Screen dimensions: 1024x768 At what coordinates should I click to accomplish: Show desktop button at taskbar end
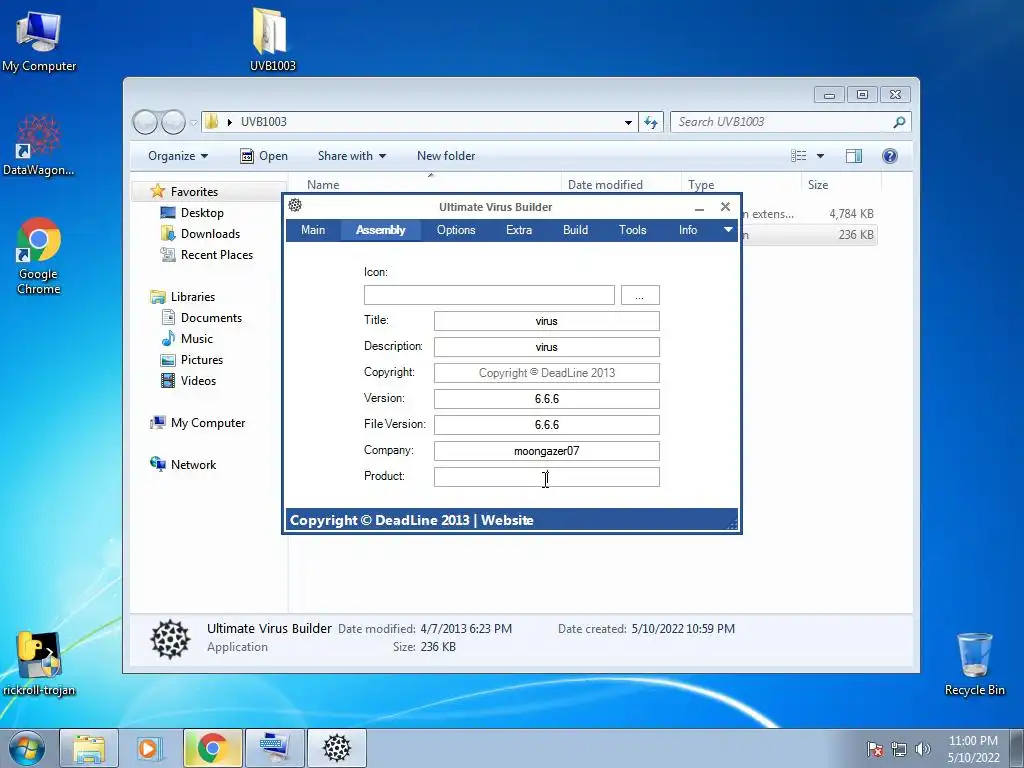[x=1018, y=748]
